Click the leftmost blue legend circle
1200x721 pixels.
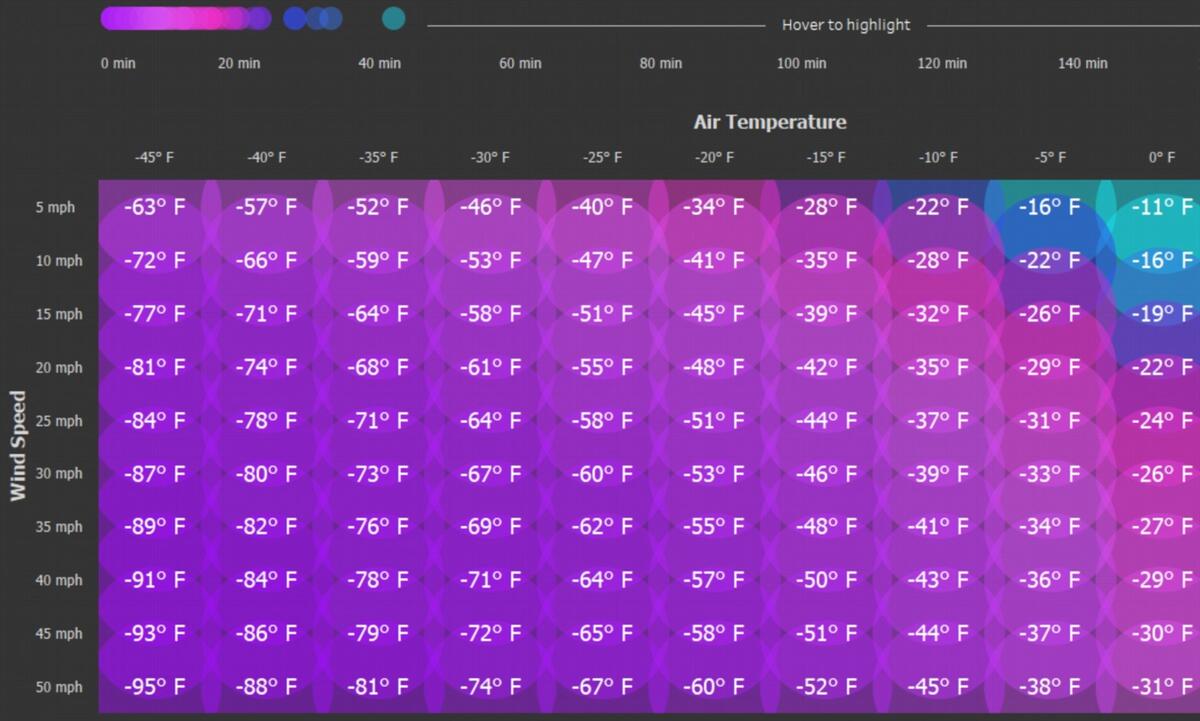[x=295, y=18]
